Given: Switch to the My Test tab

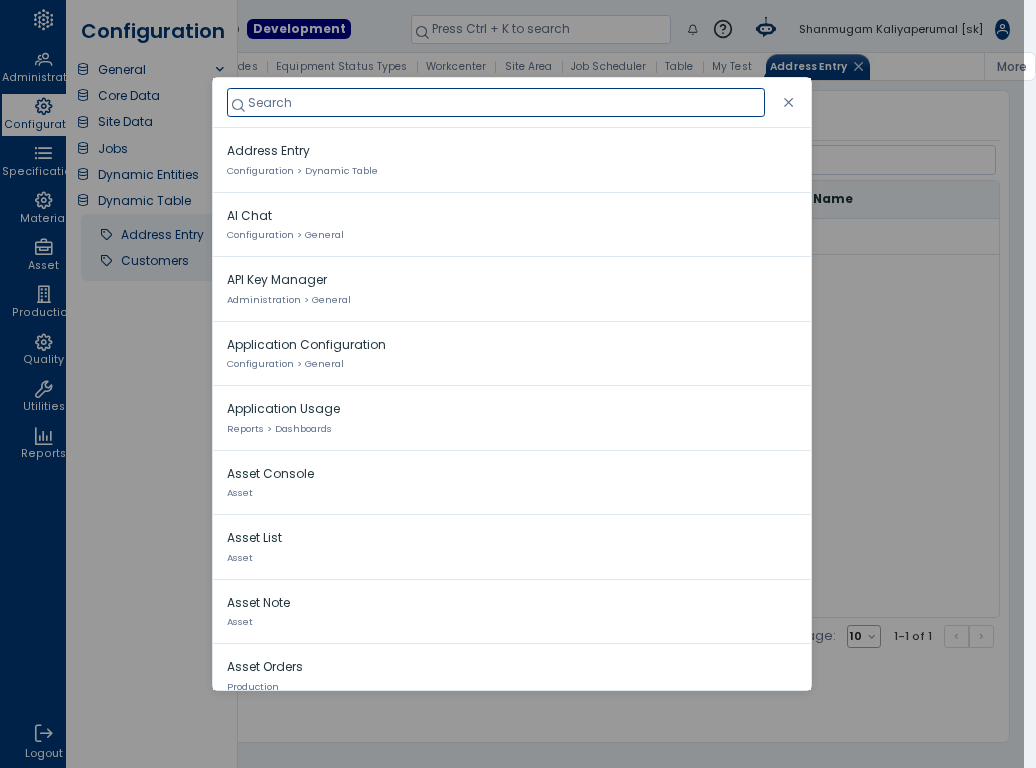Looking at the screenshot, I should click(x=731, y=66).
